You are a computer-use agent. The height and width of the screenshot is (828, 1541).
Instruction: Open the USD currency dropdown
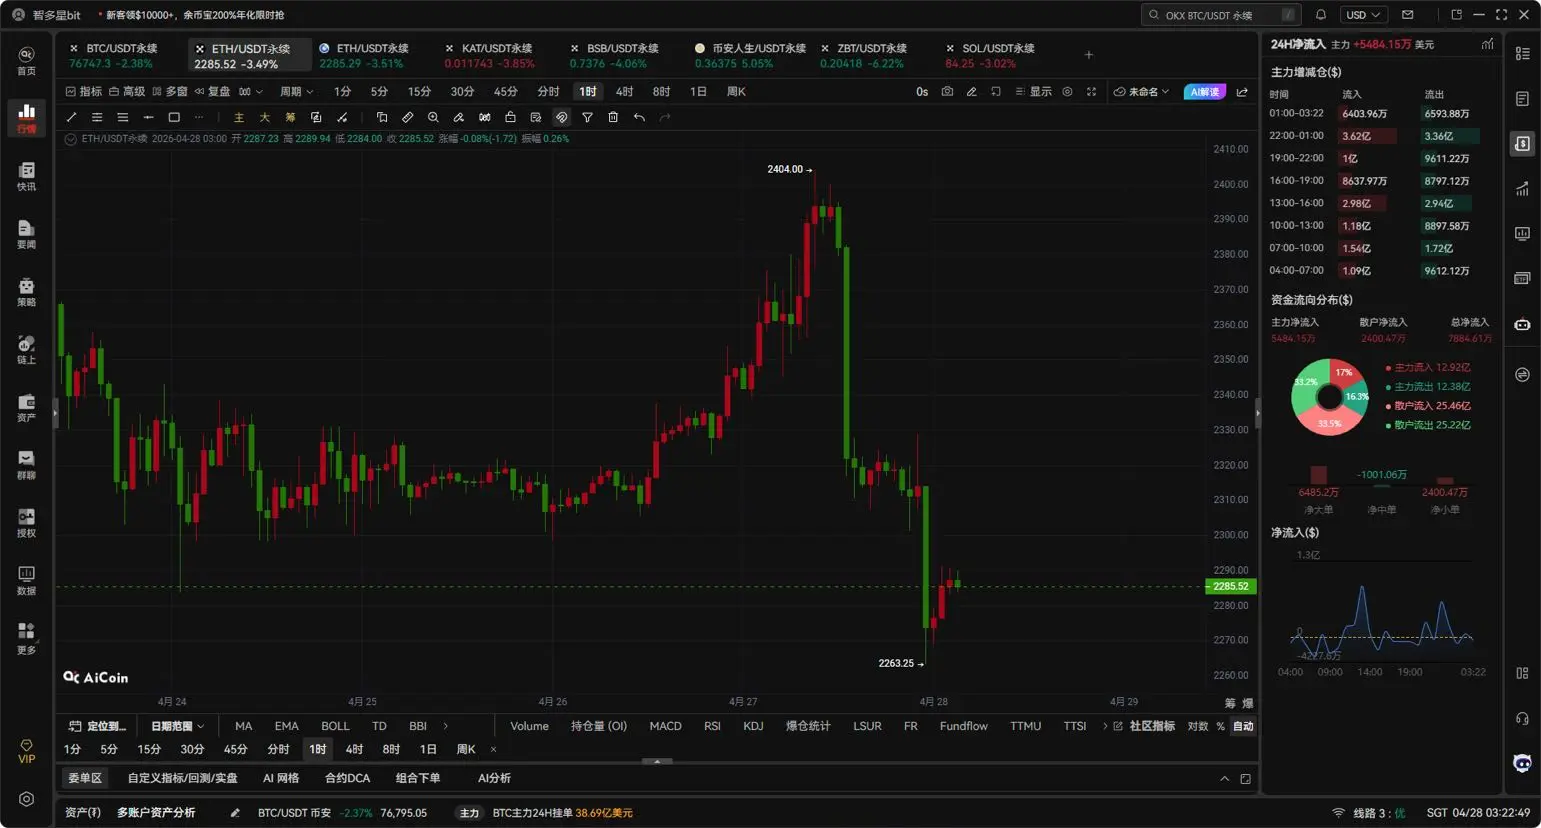tap(1363, 15)
